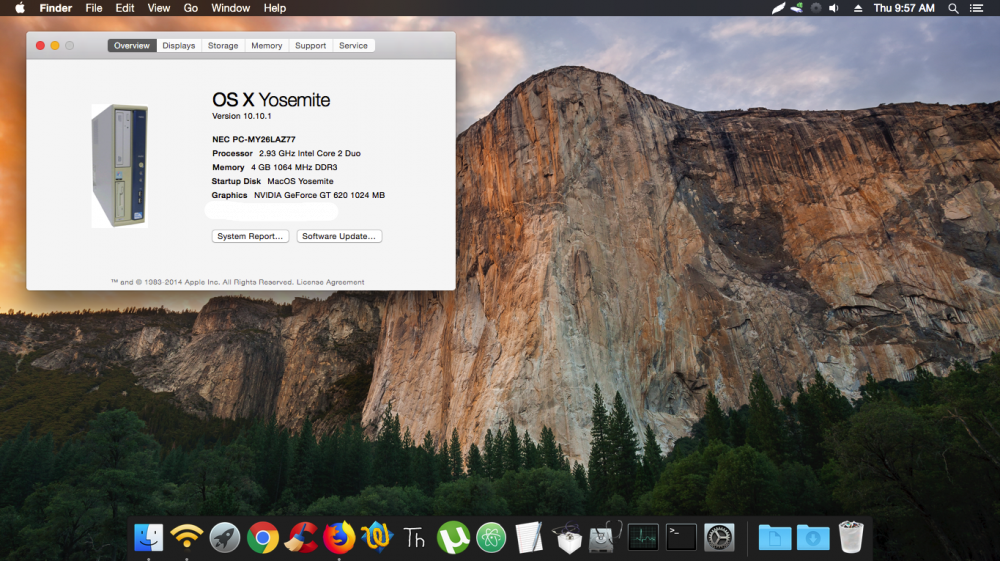Select the Overview tab

(x=132, y=45)
